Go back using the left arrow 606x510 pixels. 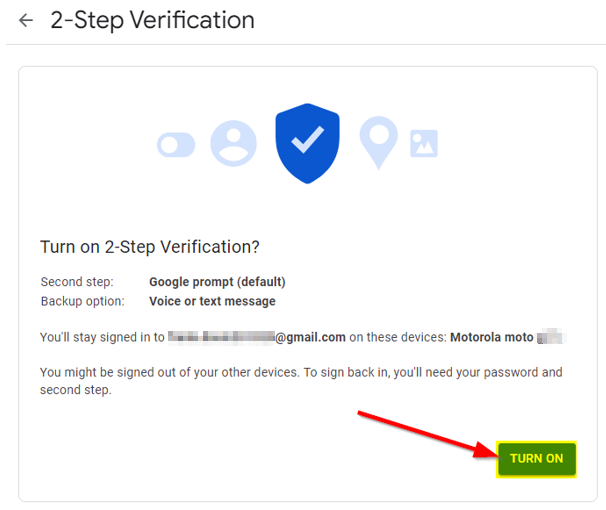coord(26,20)
